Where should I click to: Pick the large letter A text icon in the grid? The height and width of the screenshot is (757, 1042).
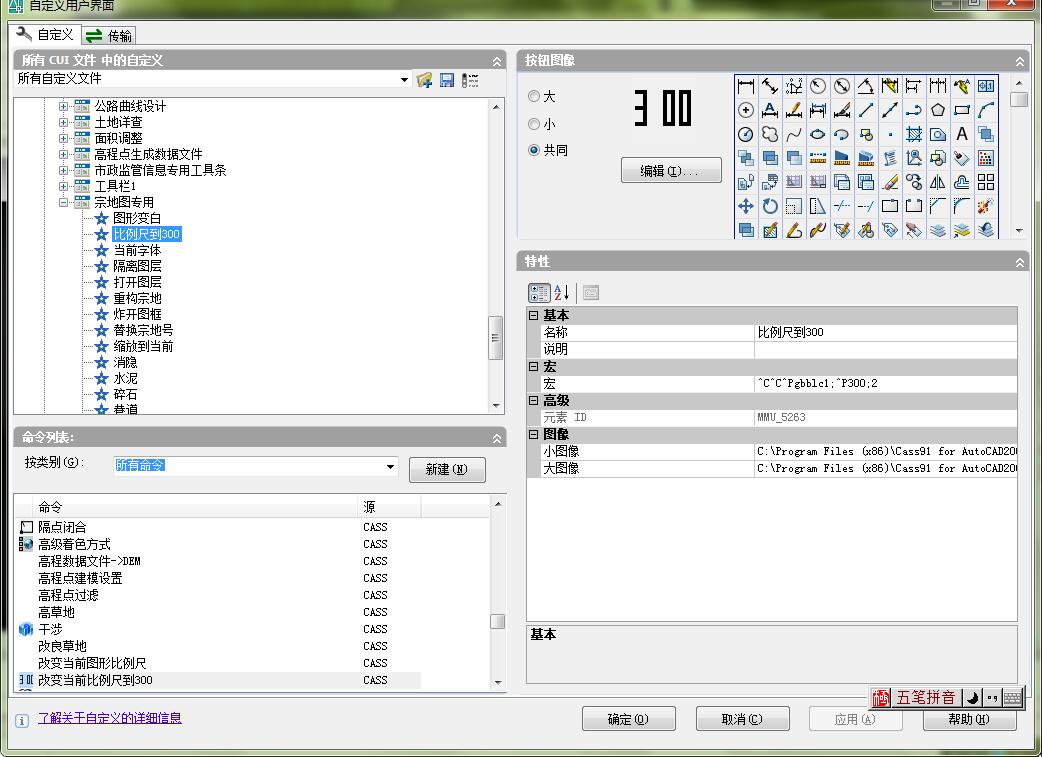coord(962,134)
